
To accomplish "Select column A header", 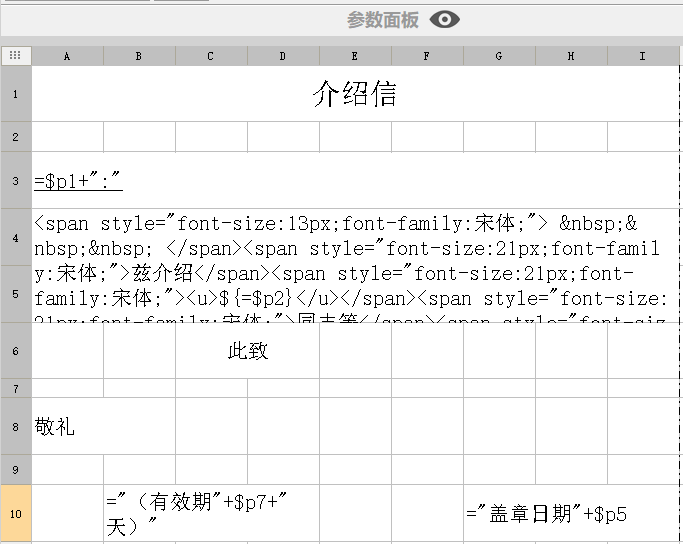I will [x=67, y=56].
